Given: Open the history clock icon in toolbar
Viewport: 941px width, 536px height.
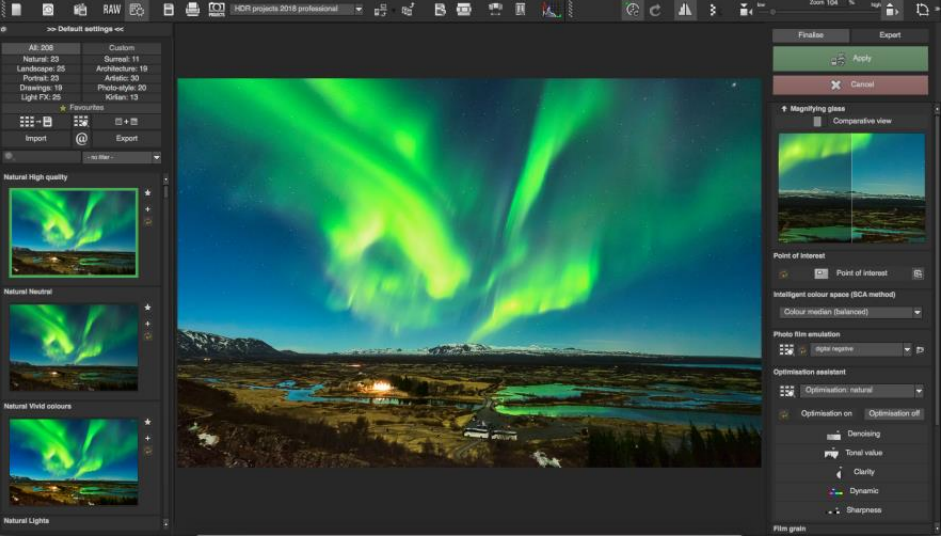Looking at the screenshot, I should tap(47, 9).
